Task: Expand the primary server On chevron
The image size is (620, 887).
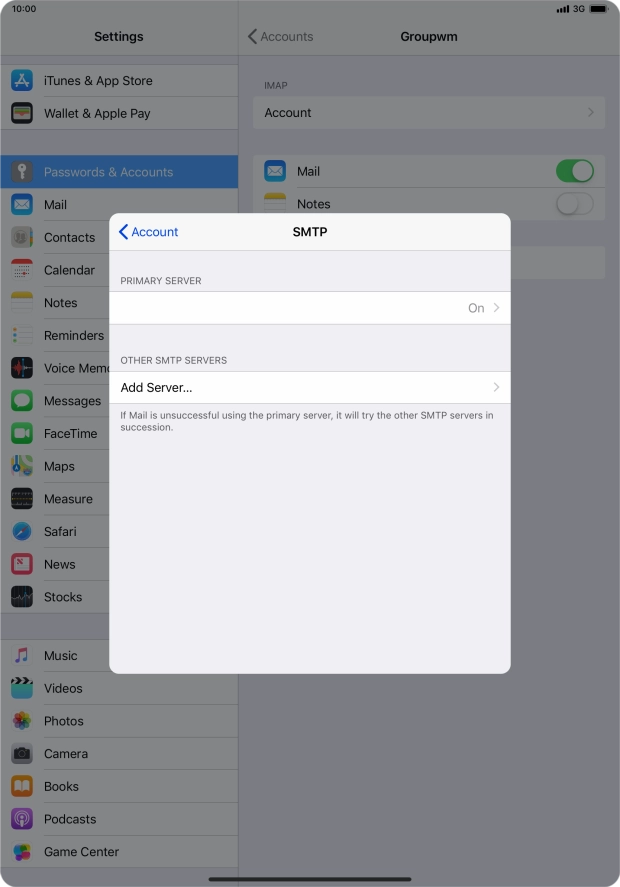Action: [x=496, y=308]
